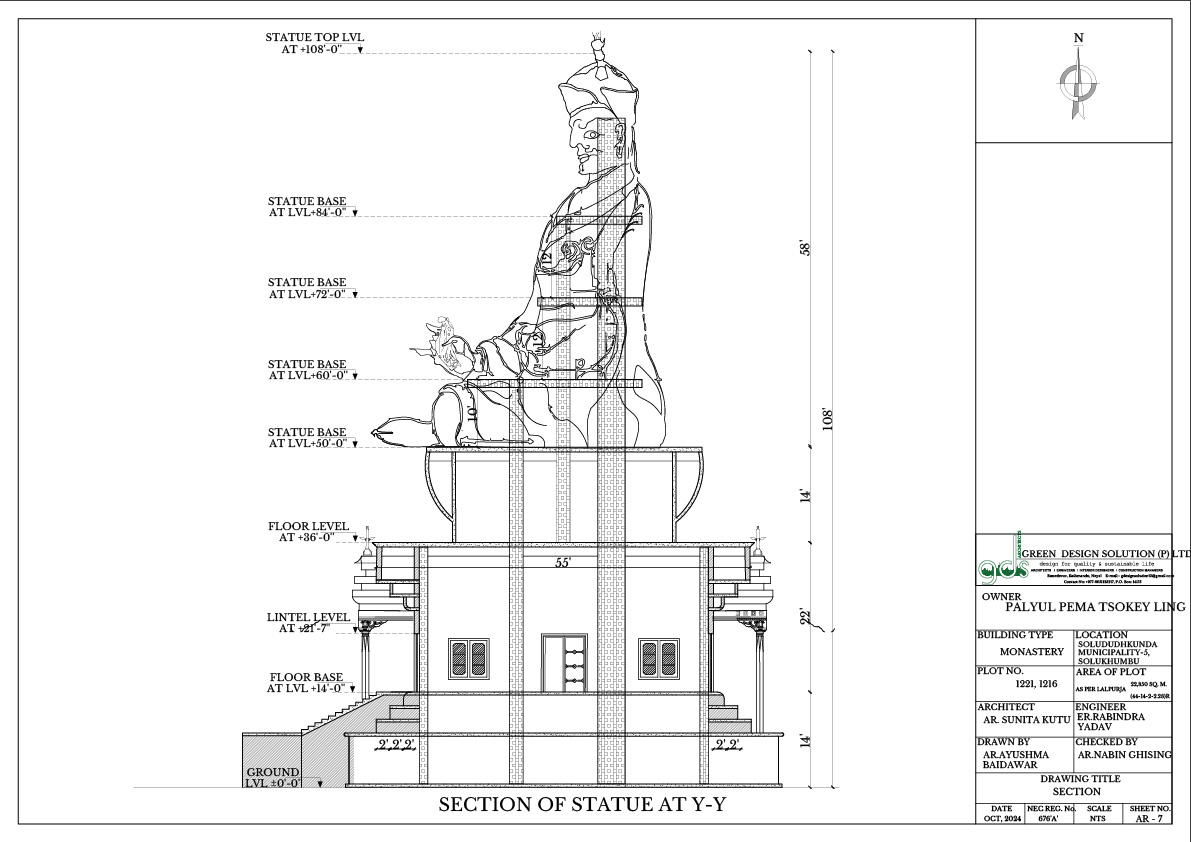
Task: Select the central double door in the section
Action: click(x=564, y=660)
